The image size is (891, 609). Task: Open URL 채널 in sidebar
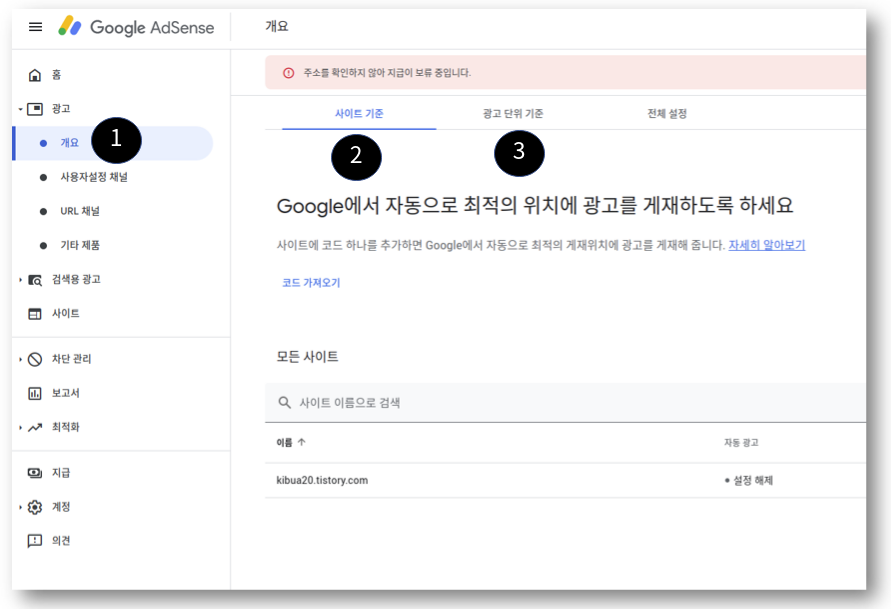click(x=80, y=211)
